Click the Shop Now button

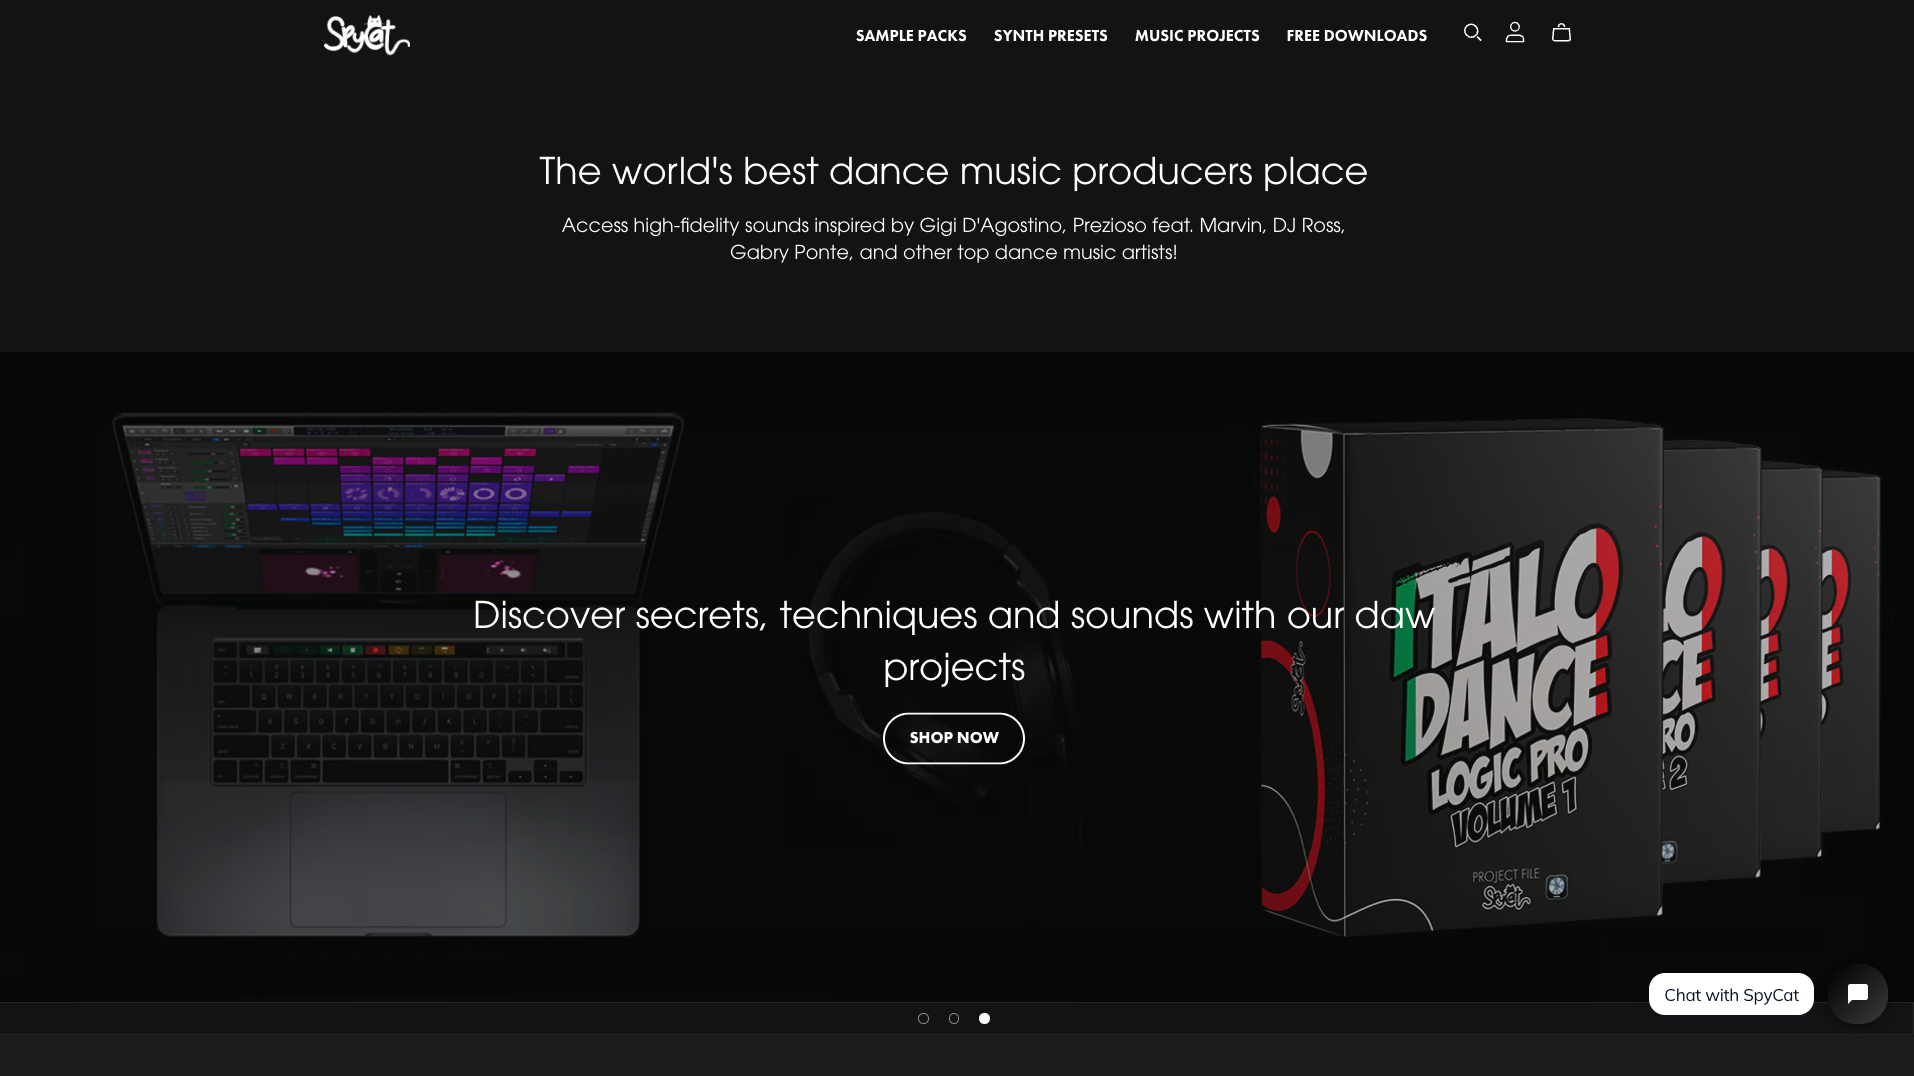(954, 738)
